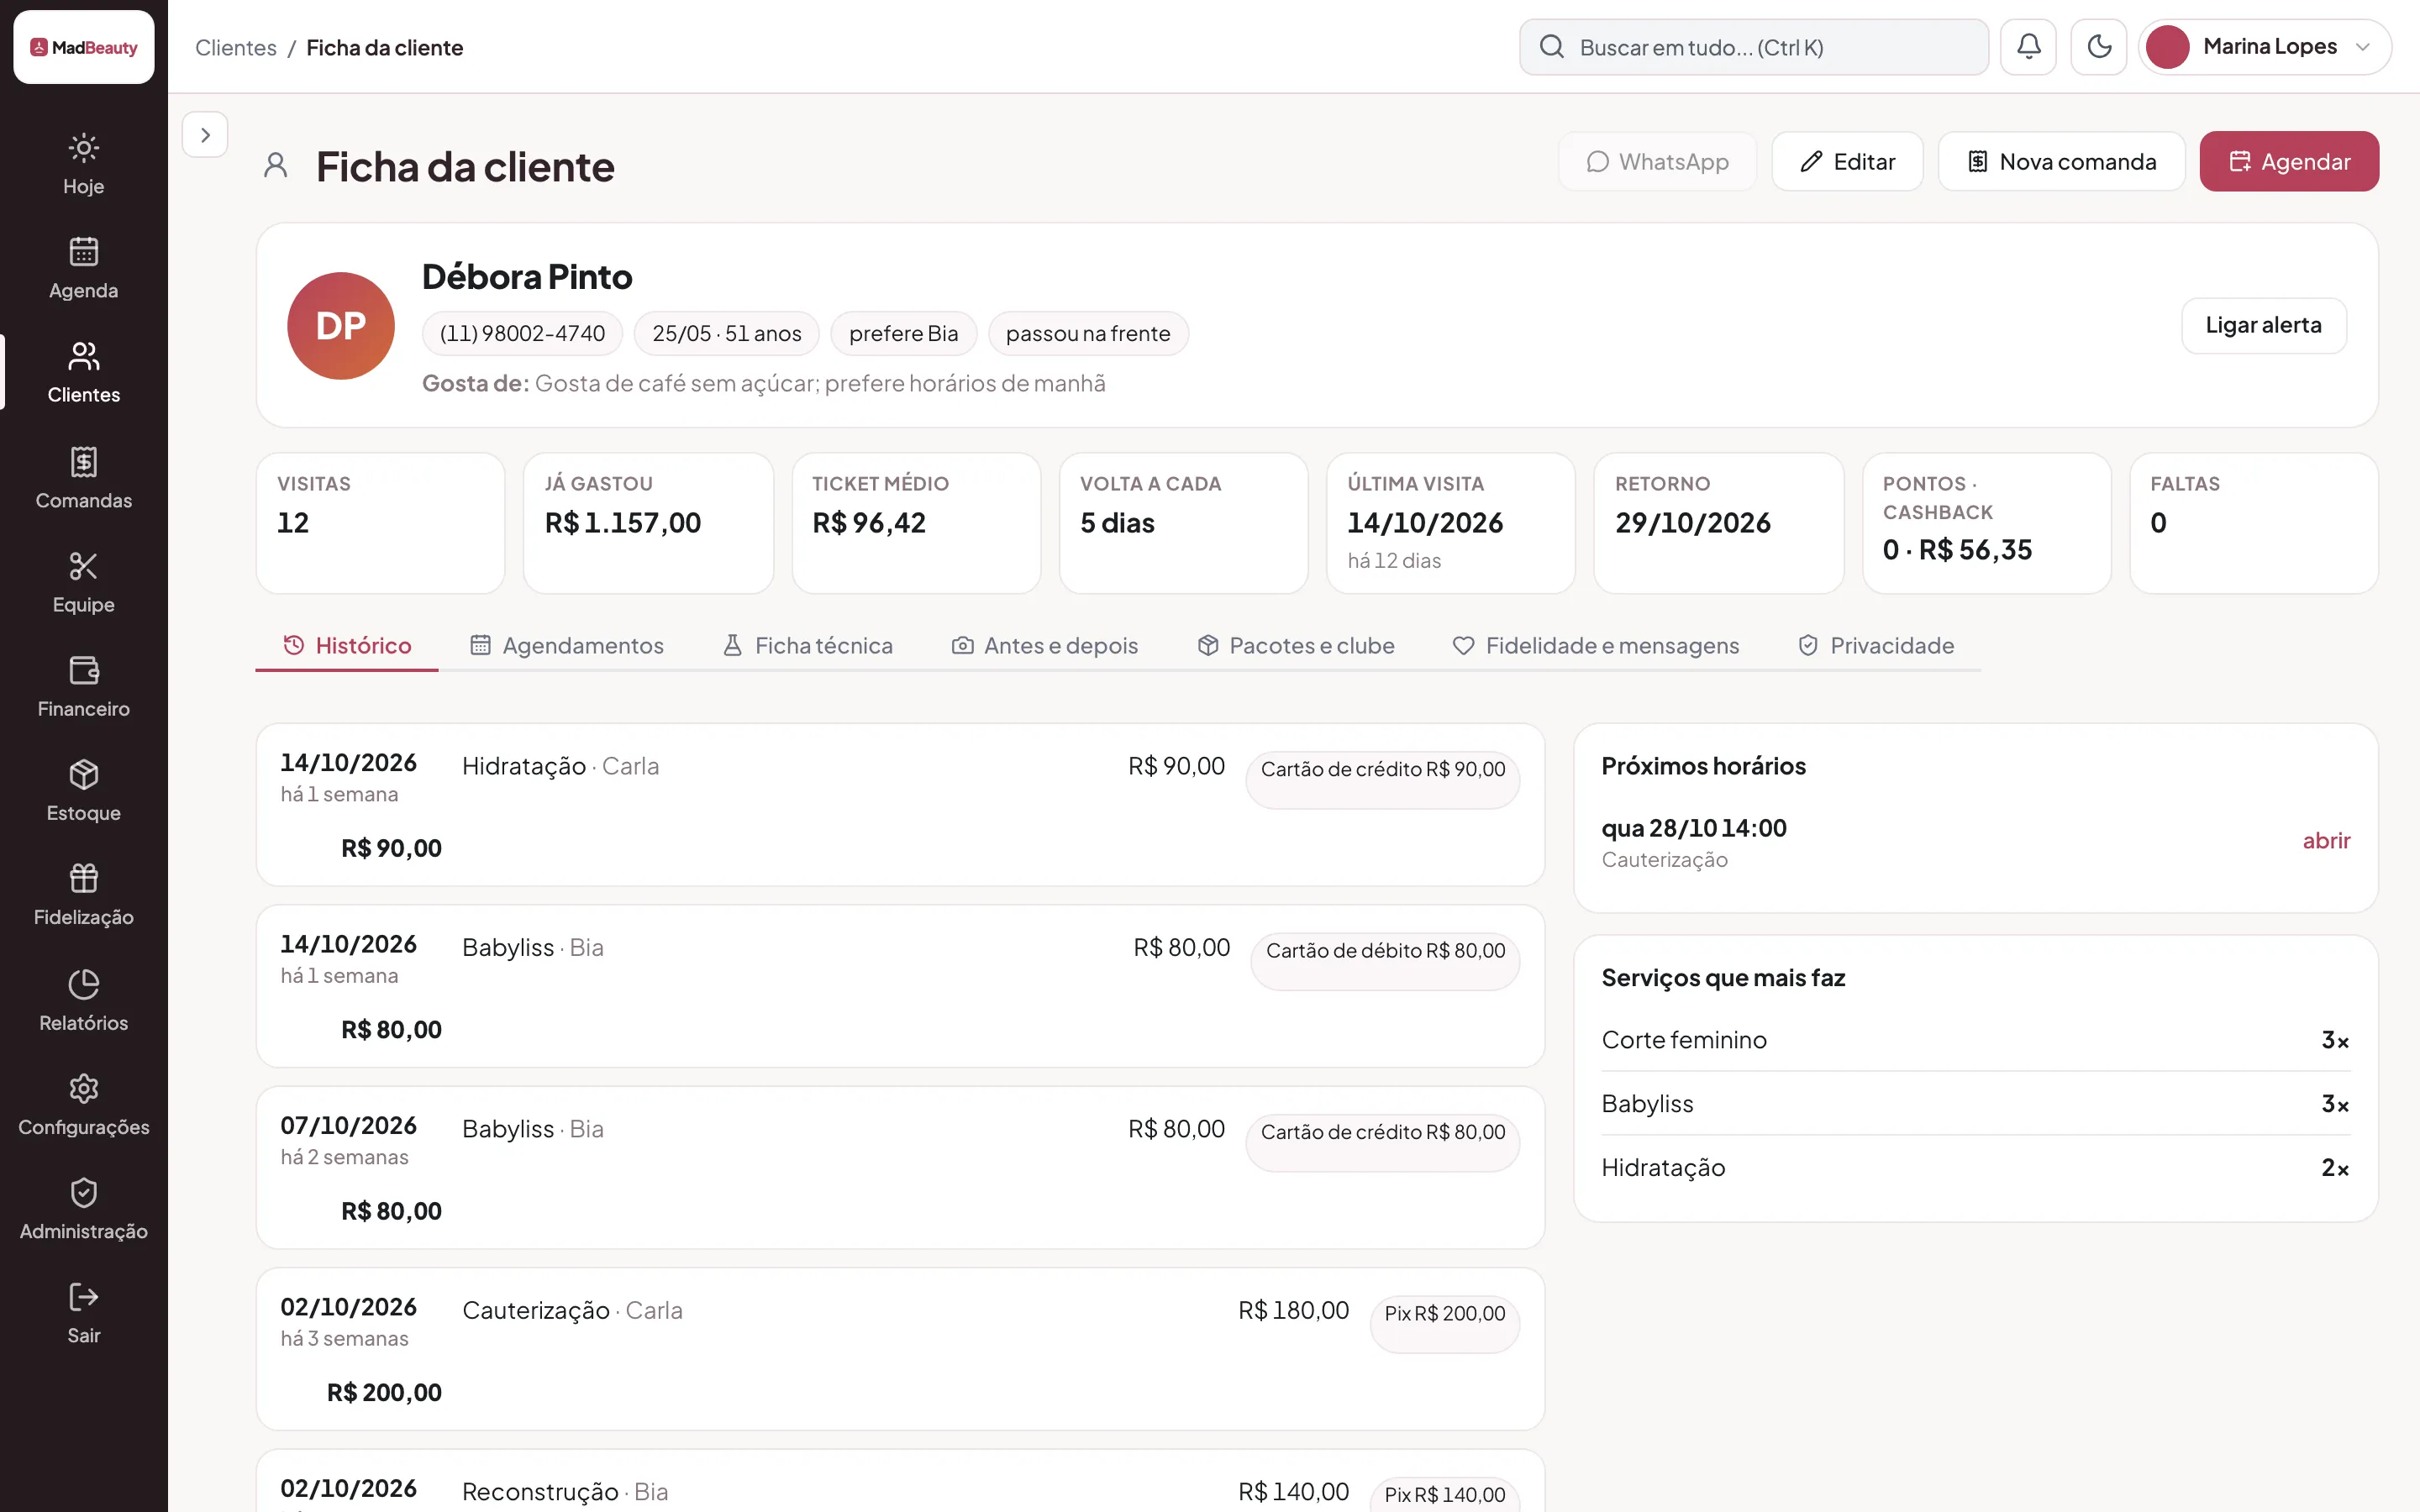The height and width of the screenshot is (1512, 2420).
Task: Click the 25/05 · 51 anos chip
Action: click(727, 334)
